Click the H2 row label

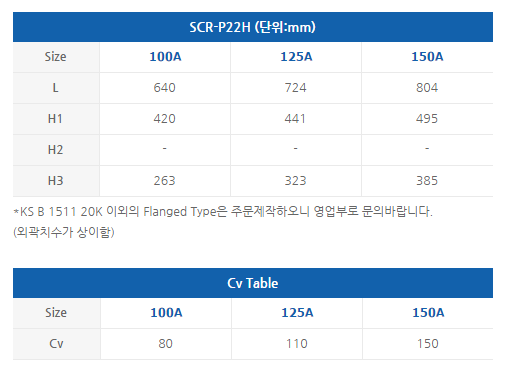click(x=56, y=150)
